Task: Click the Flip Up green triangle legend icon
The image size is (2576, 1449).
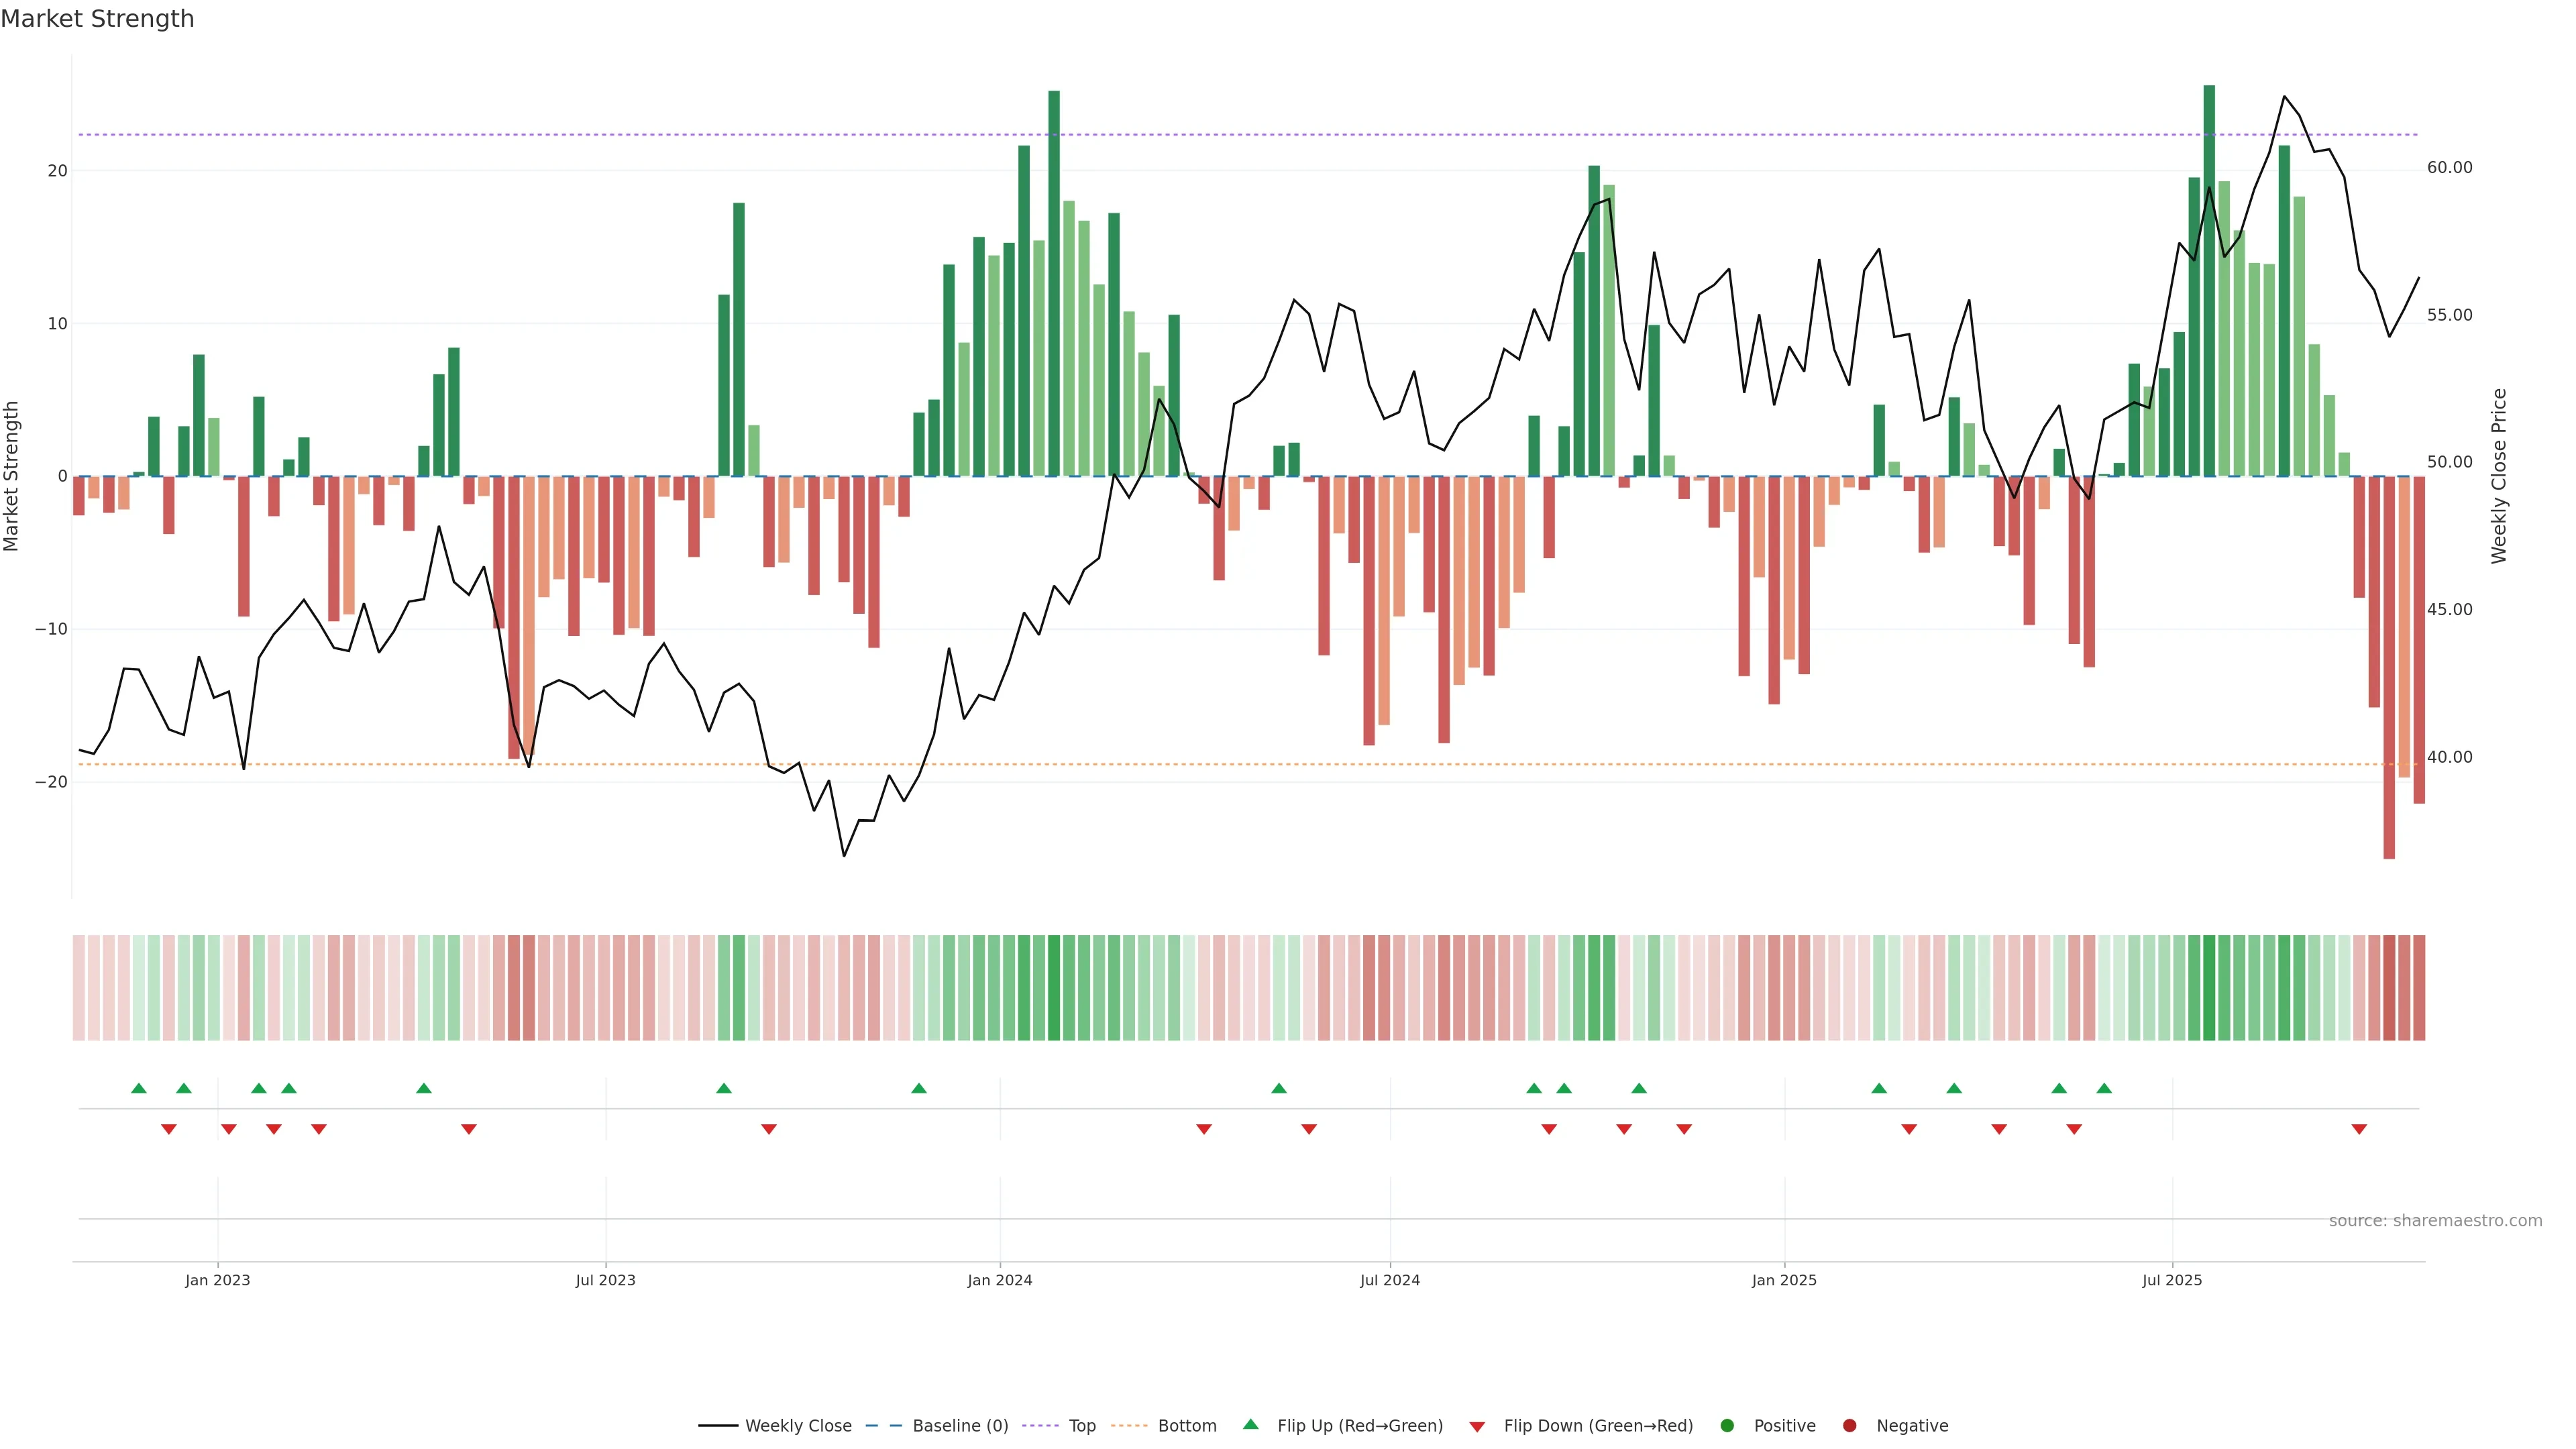Action: pos(1250,1424)
